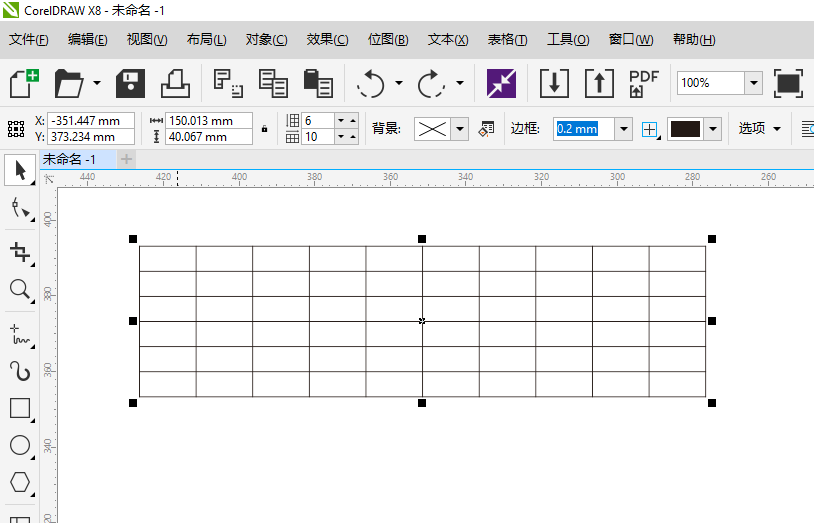Cut selection with the Cut icon
Image resolution: width=814 pixels, height=523 pixels.
click(228, 83)
